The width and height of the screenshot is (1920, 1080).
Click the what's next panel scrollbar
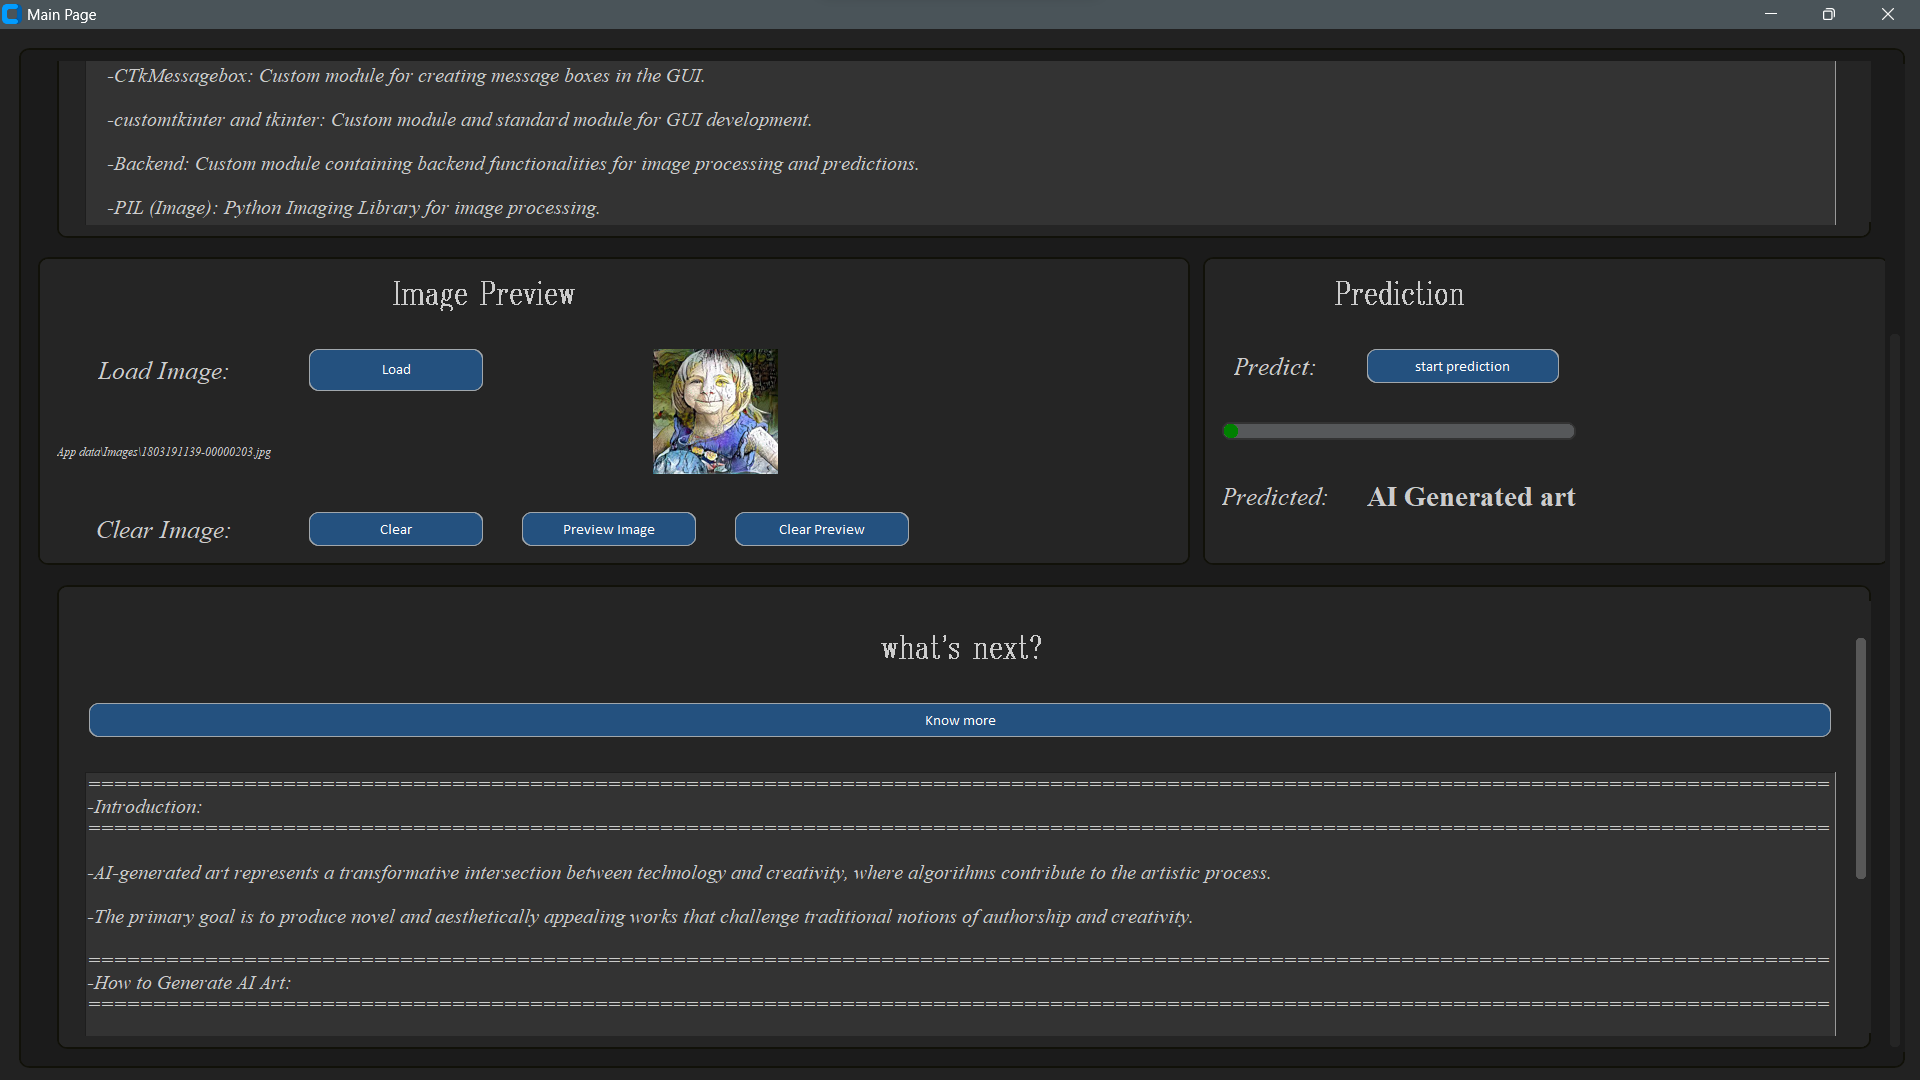[x=1860, y=758]
